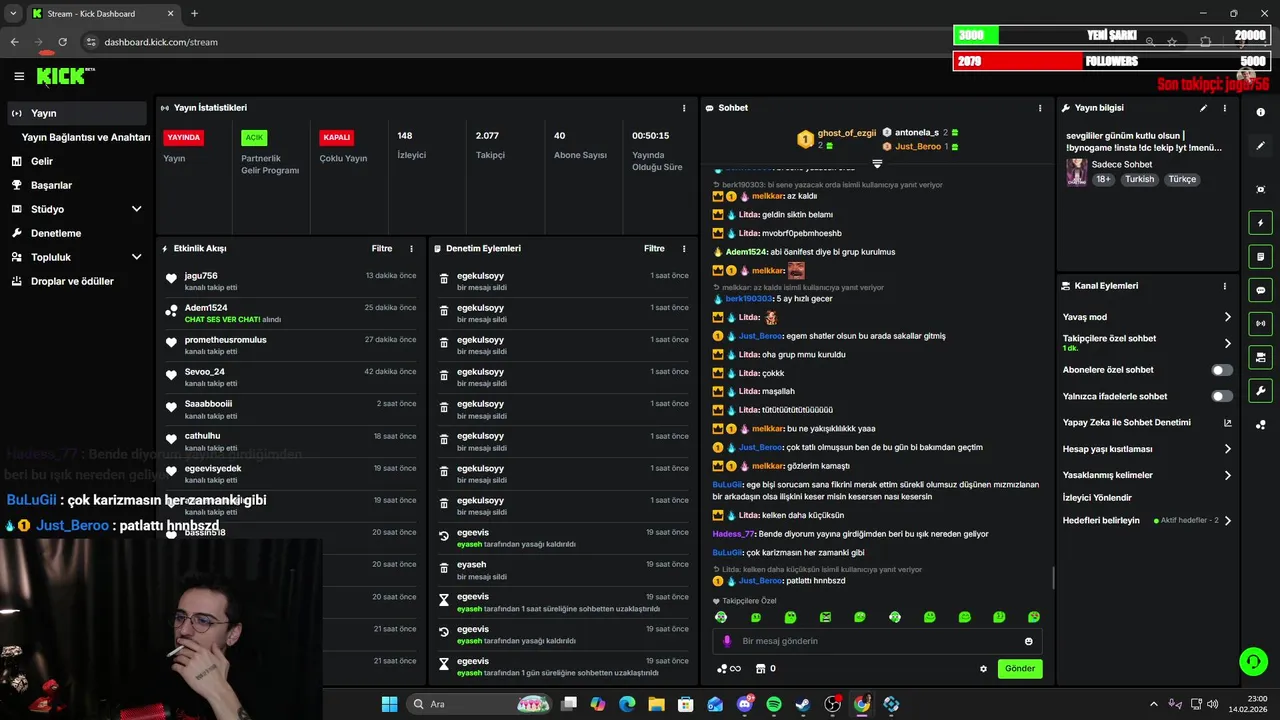Viewport: 1280px width, 720px height.
Task: Toggle the chat bubble panel icon
Action: (x=1260, y=290)
